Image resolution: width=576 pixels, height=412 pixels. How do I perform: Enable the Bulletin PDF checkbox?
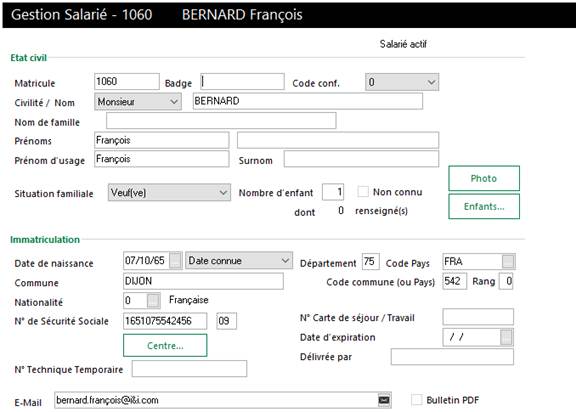tap(417, 400)
